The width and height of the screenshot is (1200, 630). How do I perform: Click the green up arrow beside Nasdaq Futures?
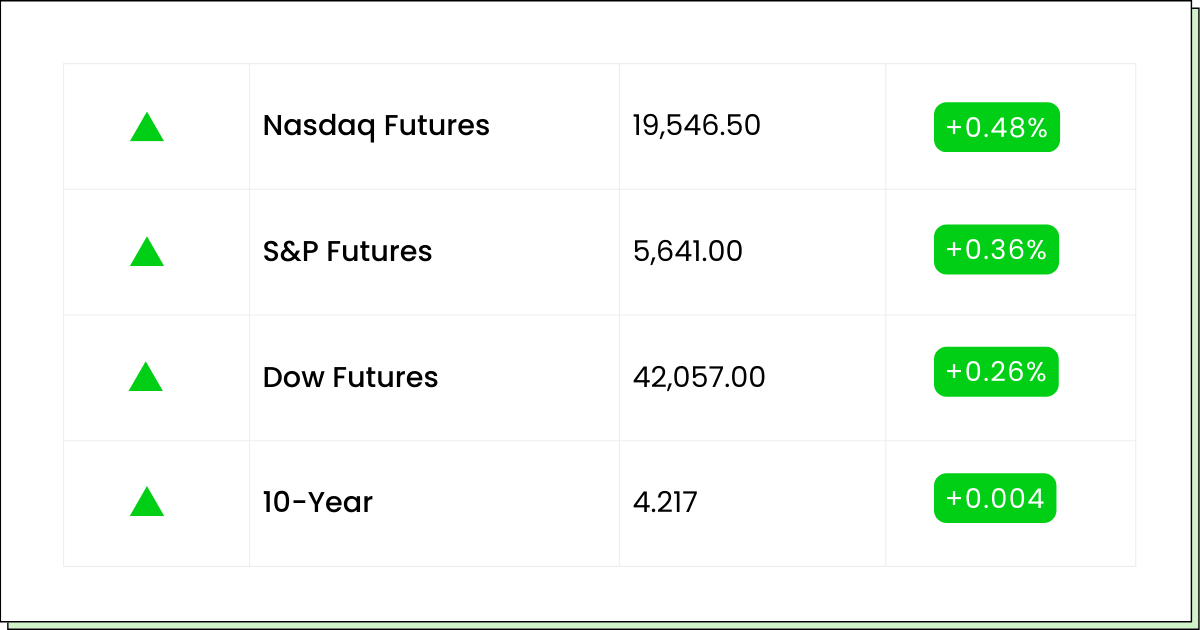[x=147, y=127]
